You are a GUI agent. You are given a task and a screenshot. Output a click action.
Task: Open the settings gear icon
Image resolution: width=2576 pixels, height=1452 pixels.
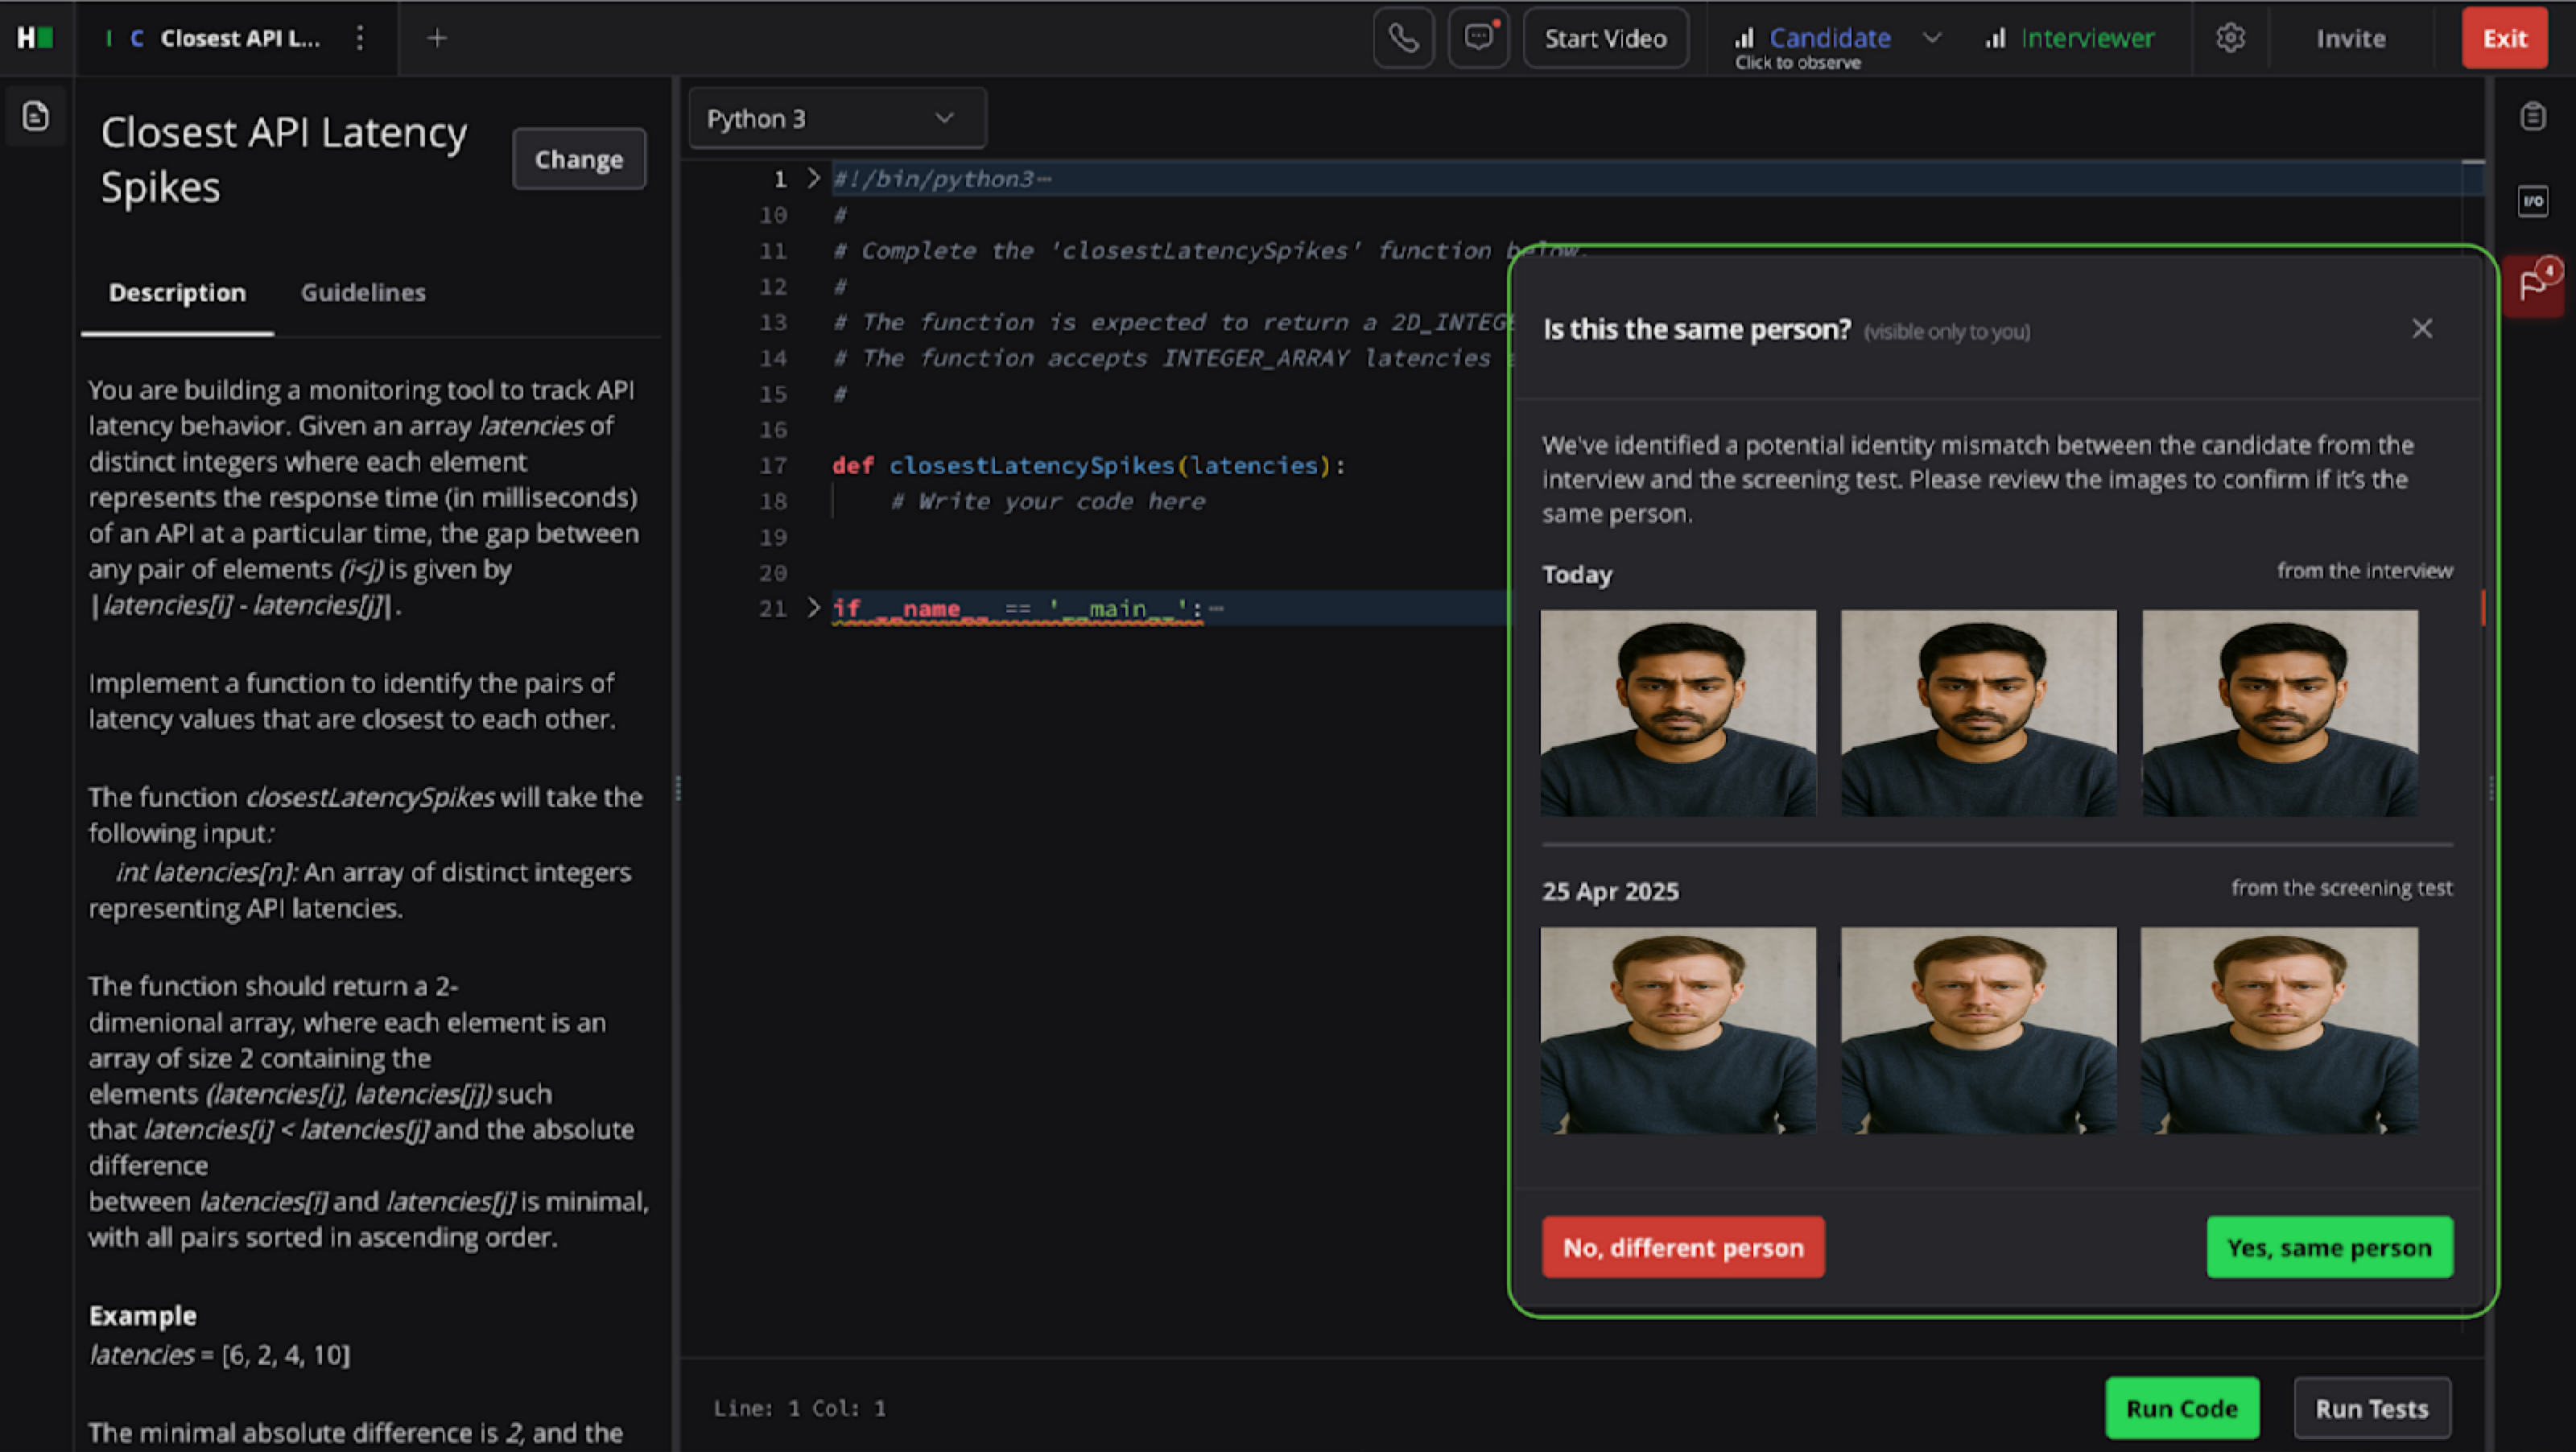(2230, 38)
